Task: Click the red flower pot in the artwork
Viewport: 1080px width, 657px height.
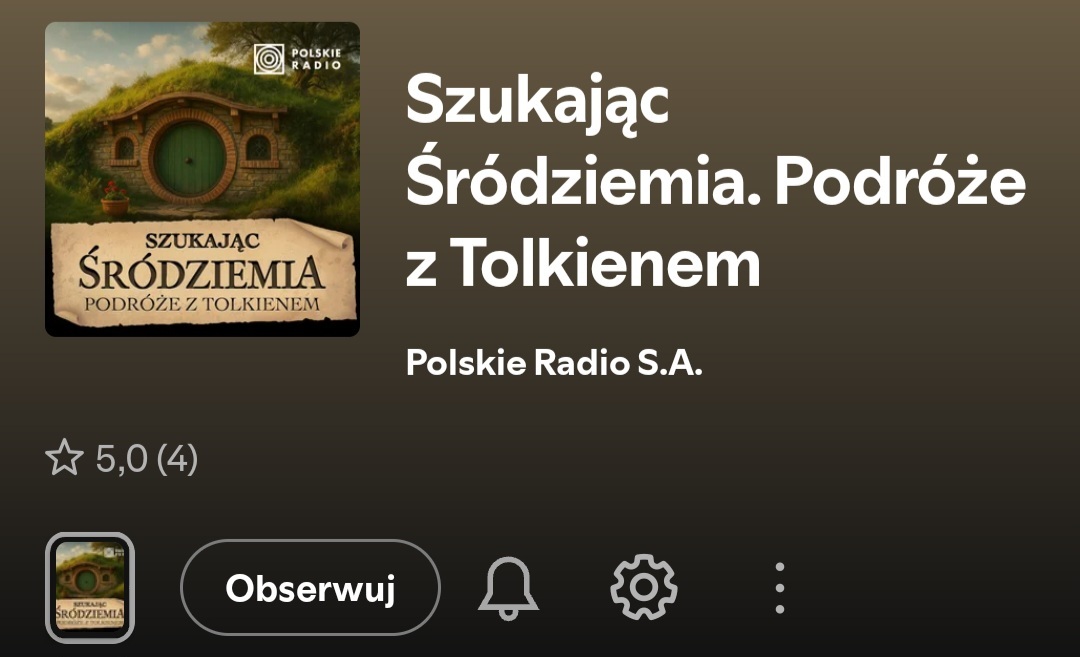Action: [115, 200]
